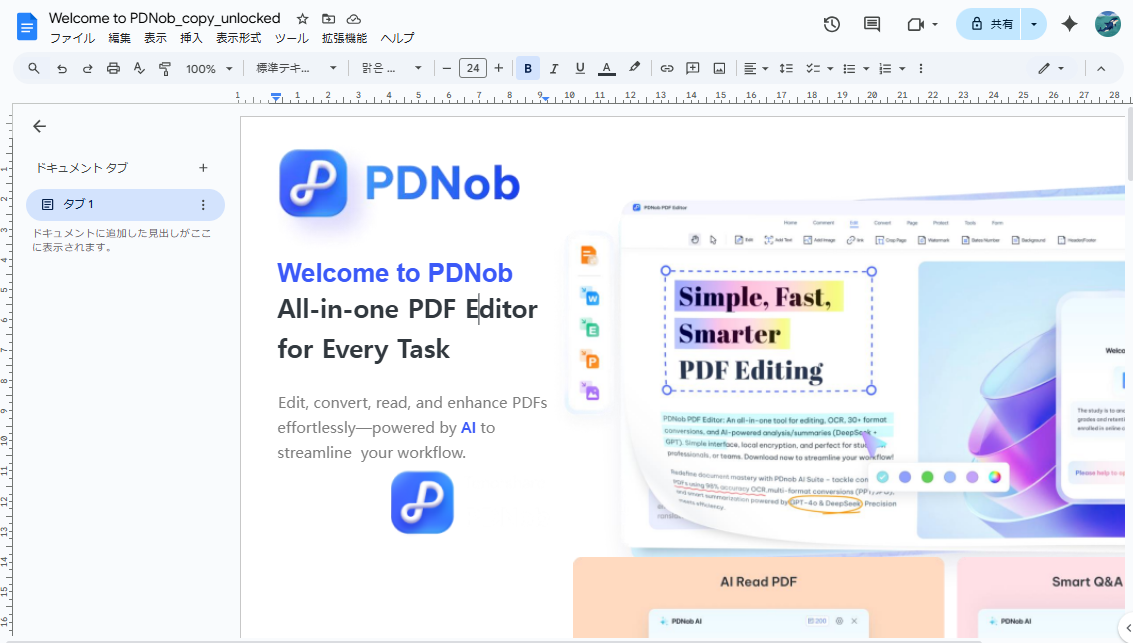Open the 表示 menu

click(x=155, y=38)
